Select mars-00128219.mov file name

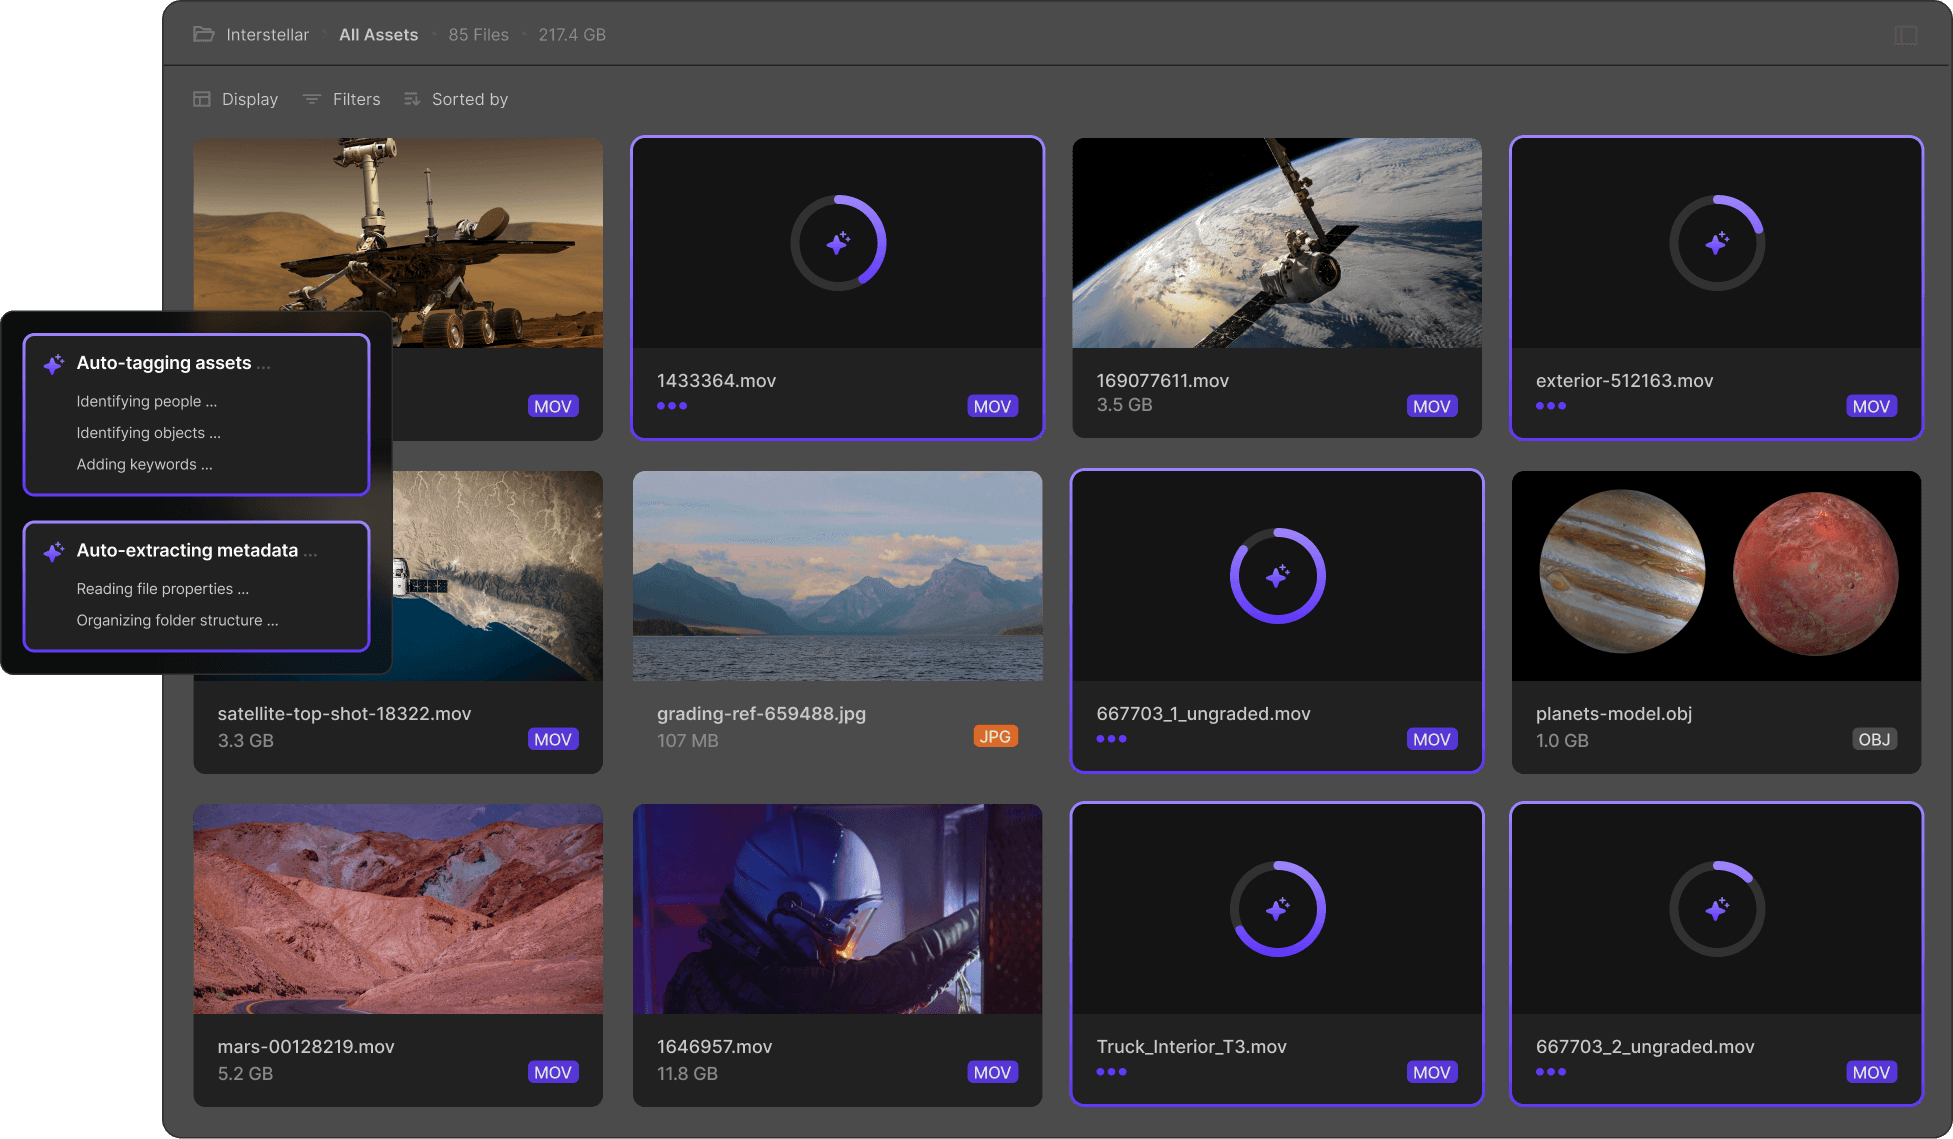pos(306,1046)
